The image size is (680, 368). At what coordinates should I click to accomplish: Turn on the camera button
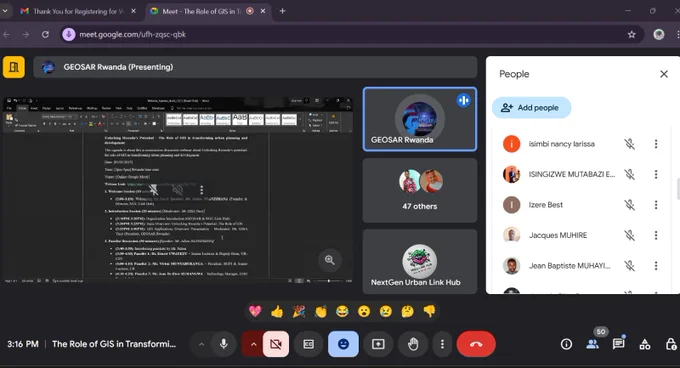tap(276, 344)
